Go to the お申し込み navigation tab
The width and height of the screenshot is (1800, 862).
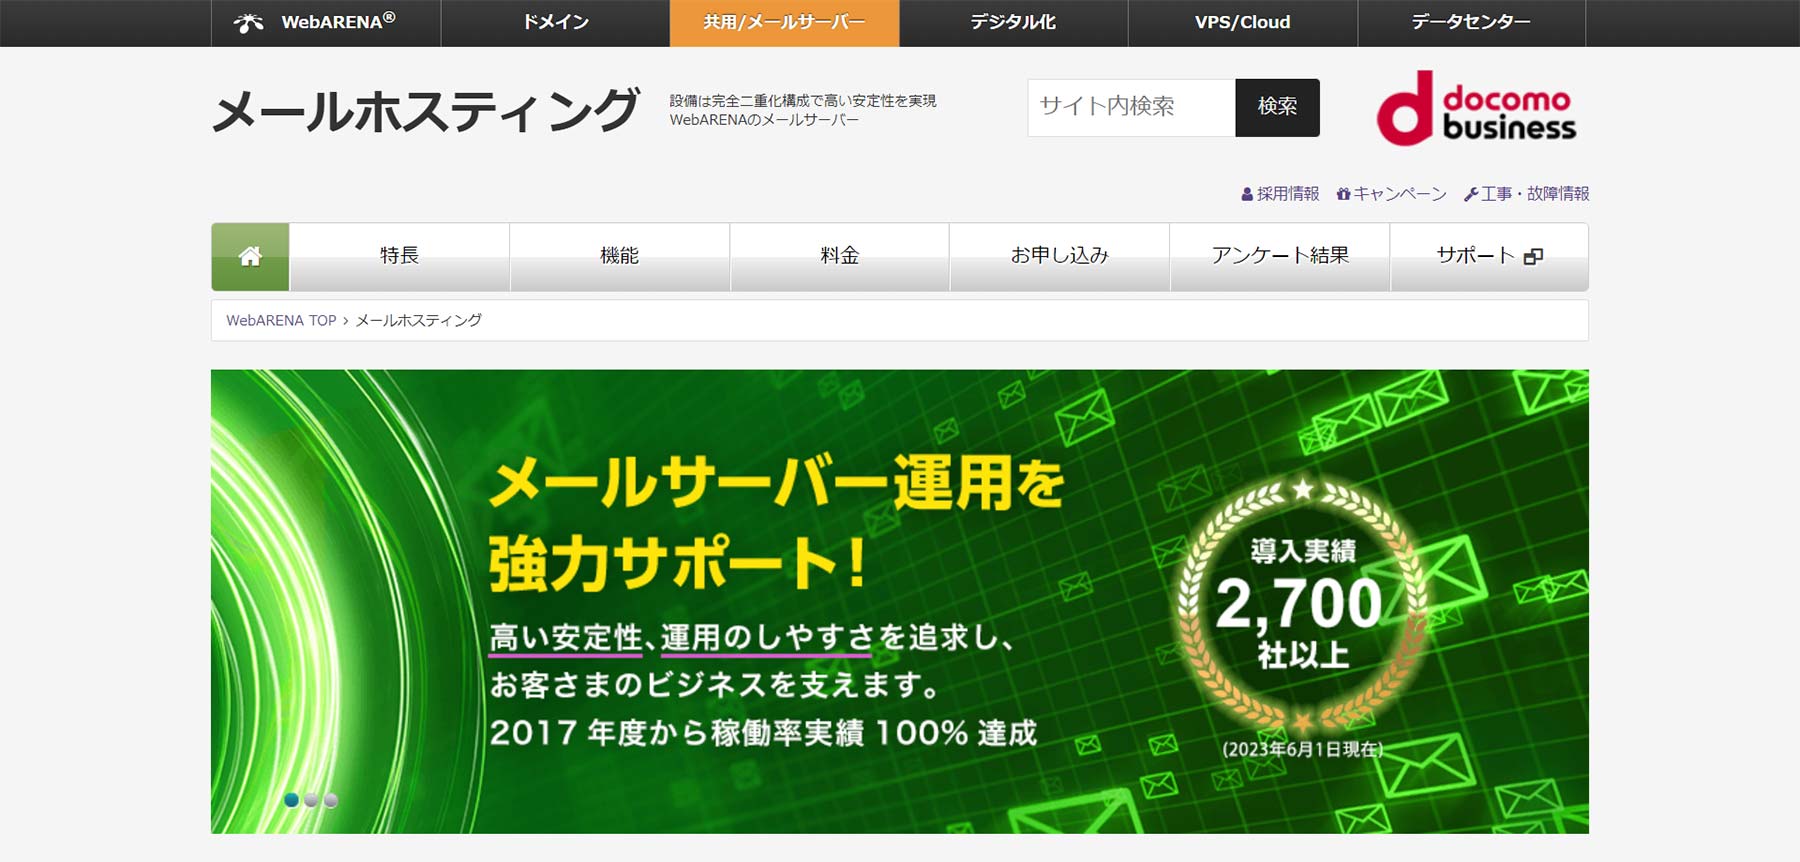1059,257
